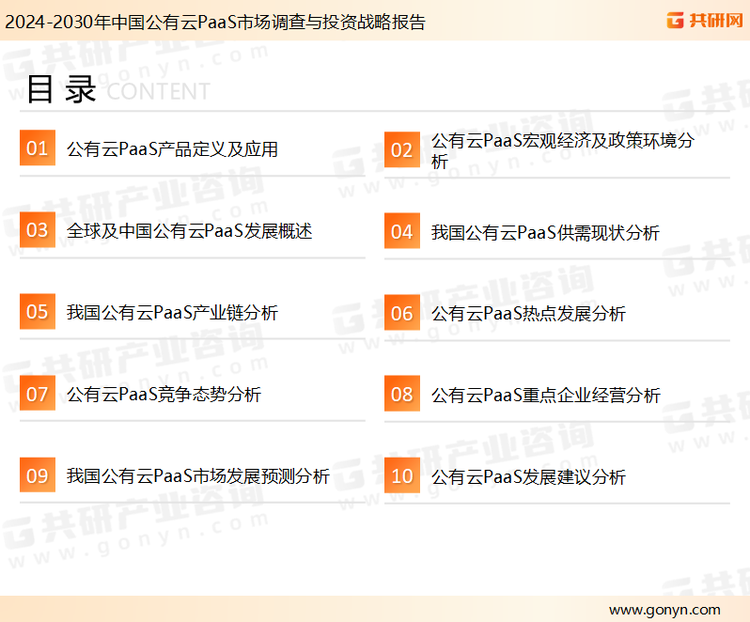
Task: Click the orange 08 number badge
Action: click(402, 394)
